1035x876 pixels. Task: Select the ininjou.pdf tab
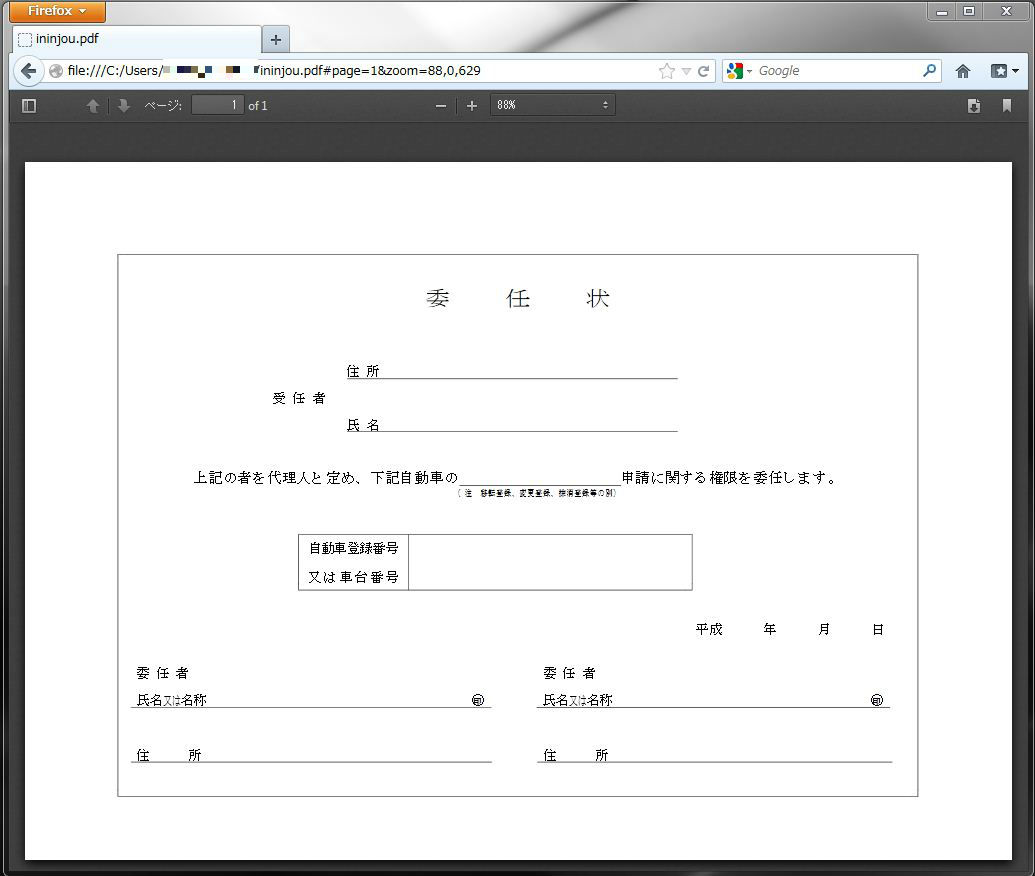click(135, 40)
